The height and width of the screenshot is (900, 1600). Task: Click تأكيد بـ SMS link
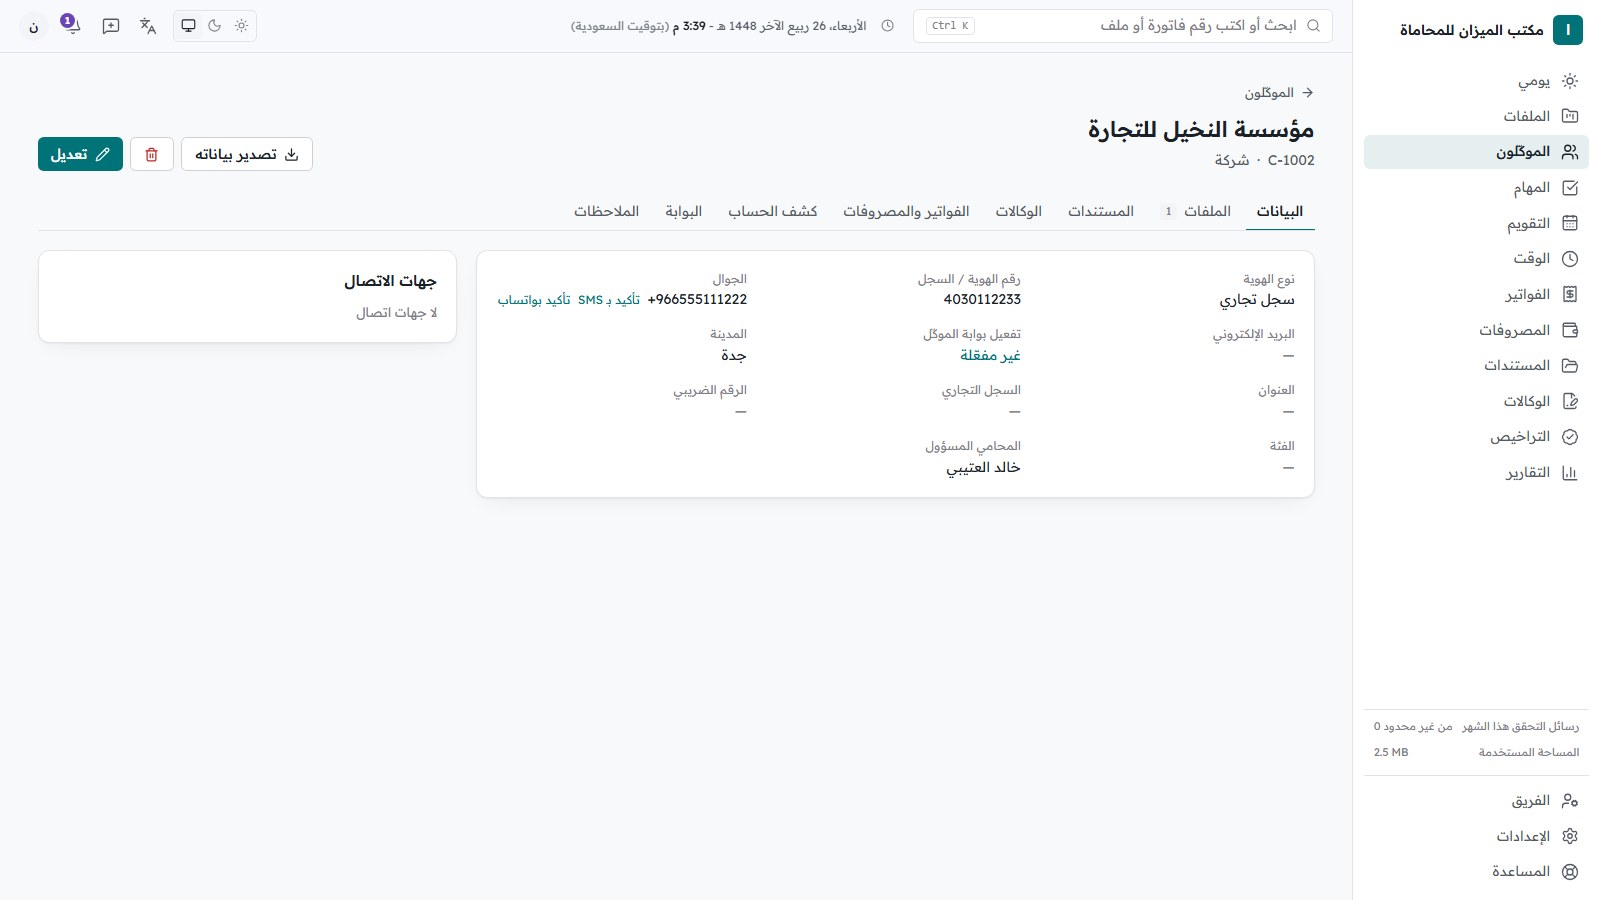click(609, 300)
